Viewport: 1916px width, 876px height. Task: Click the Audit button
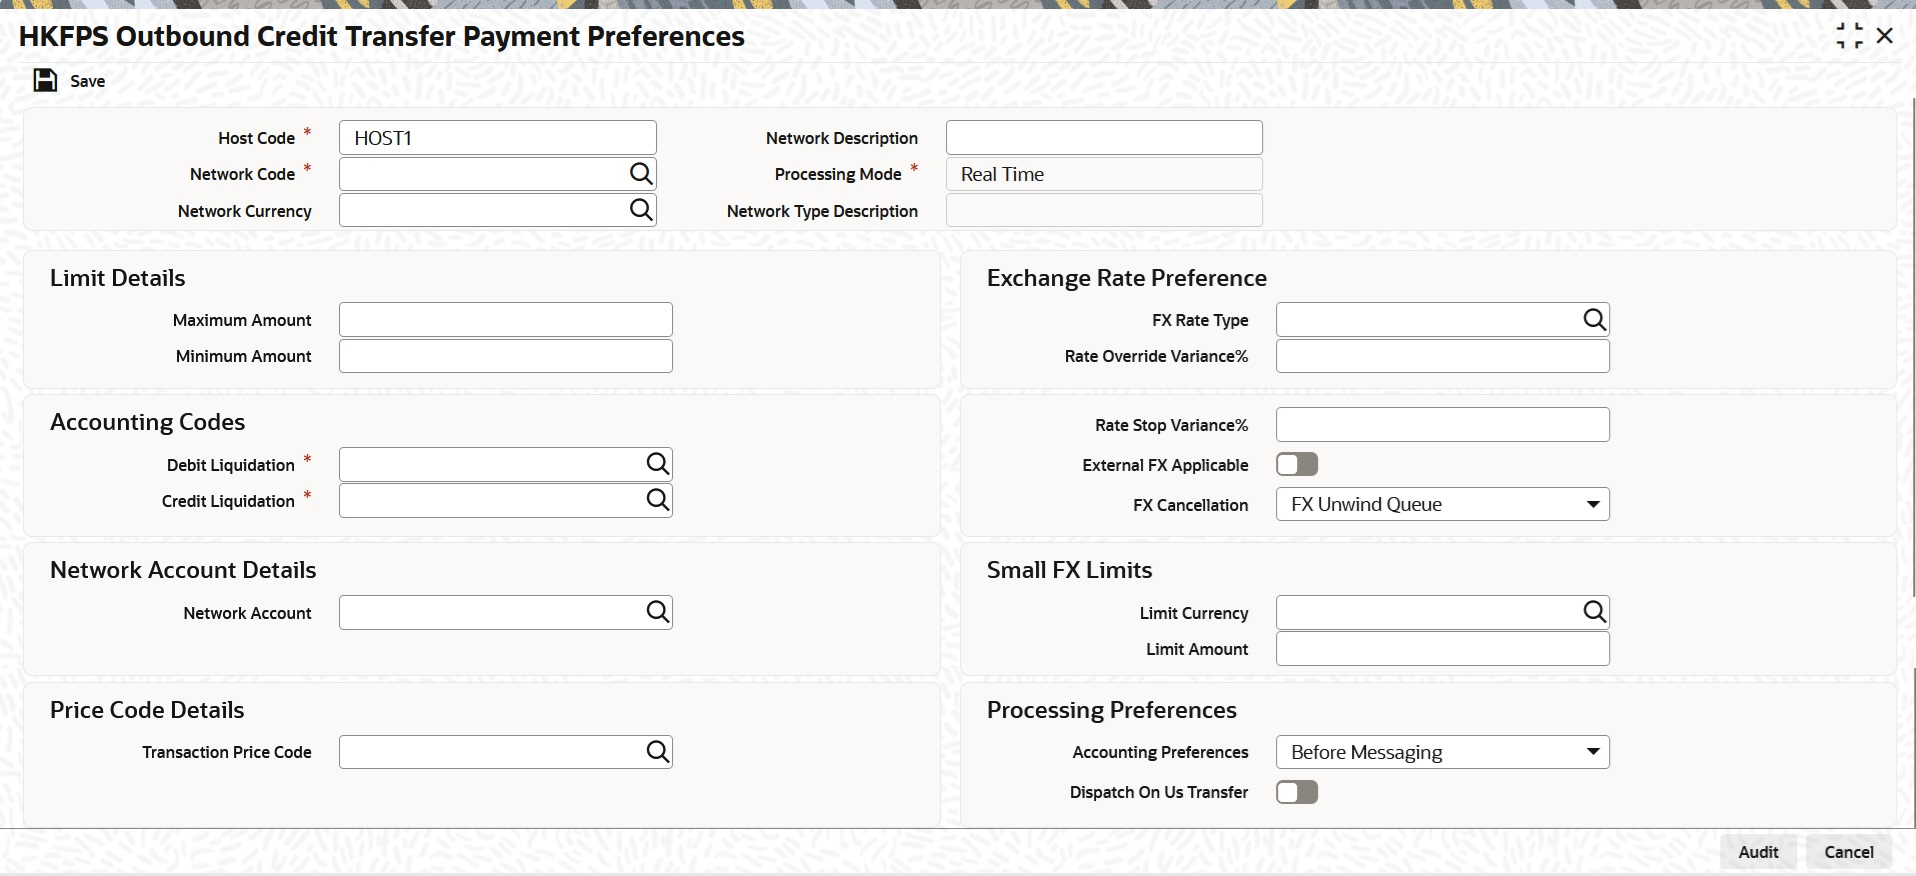click(x=1757, y=852)
